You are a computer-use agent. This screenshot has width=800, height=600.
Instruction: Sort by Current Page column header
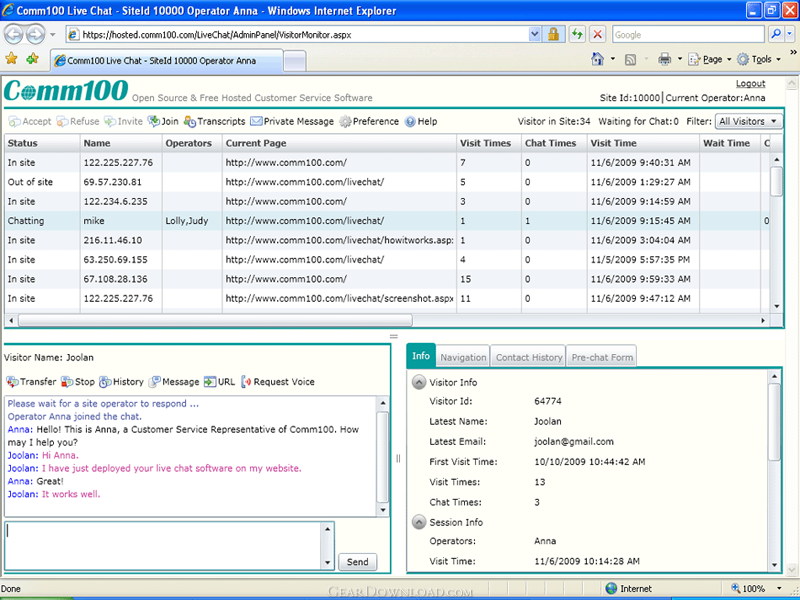point(339,143)
